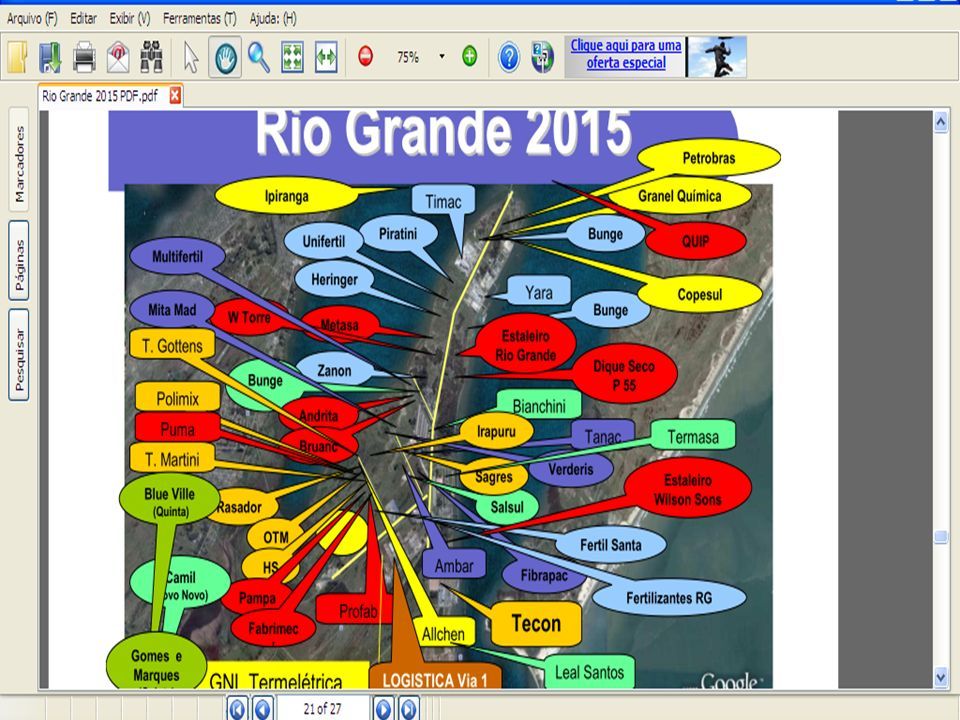
Task: Open search with binoculars icon
Action: tap(151, 57)
